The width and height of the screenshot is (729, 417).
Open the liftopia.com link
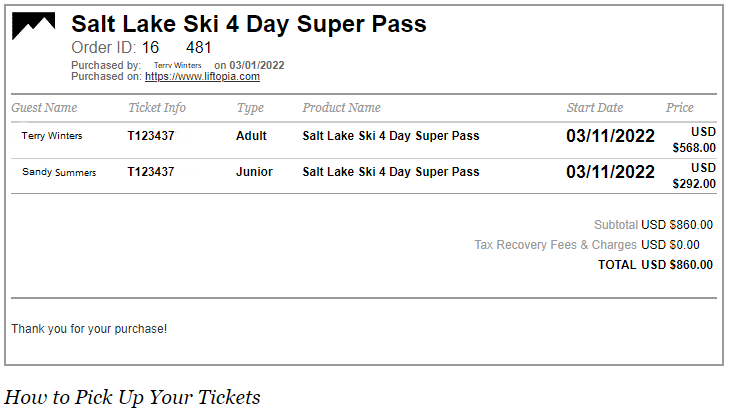[202, 76]
